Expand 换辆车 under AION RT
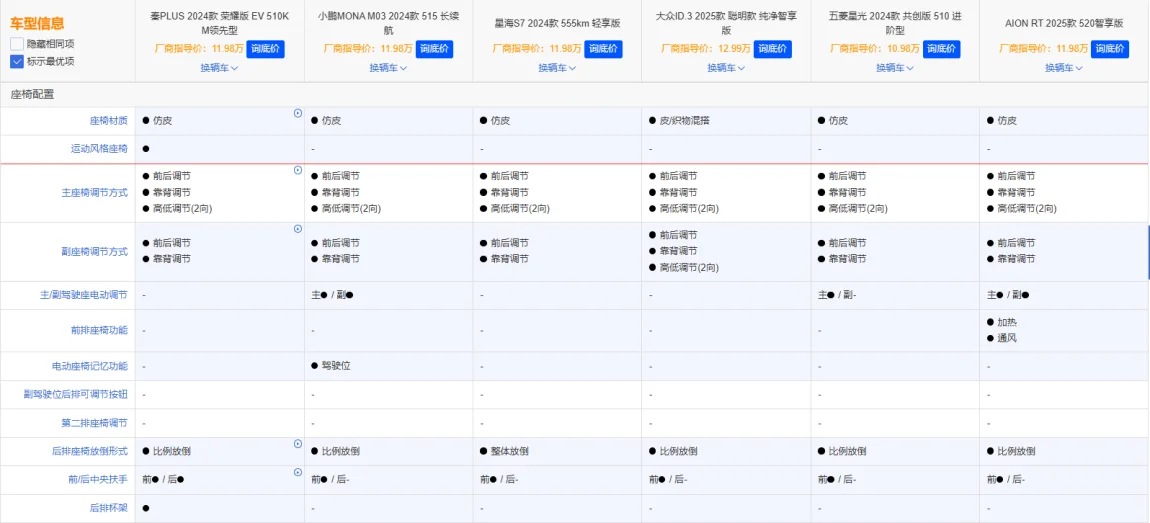This screenshot has width=1150, height=523. [1064, 67]
